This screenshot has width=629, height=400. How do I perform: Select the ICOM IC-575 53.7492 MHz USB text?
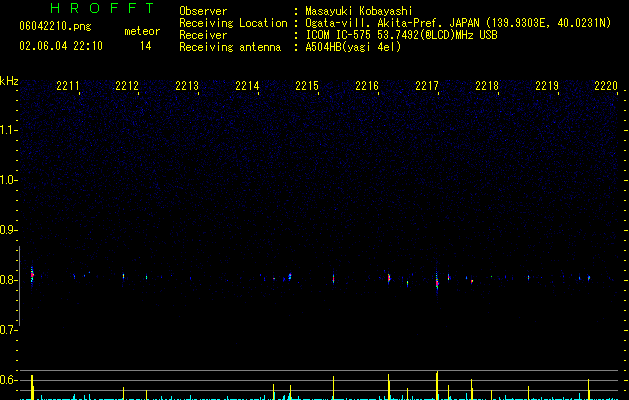click(x=401, y=35)
